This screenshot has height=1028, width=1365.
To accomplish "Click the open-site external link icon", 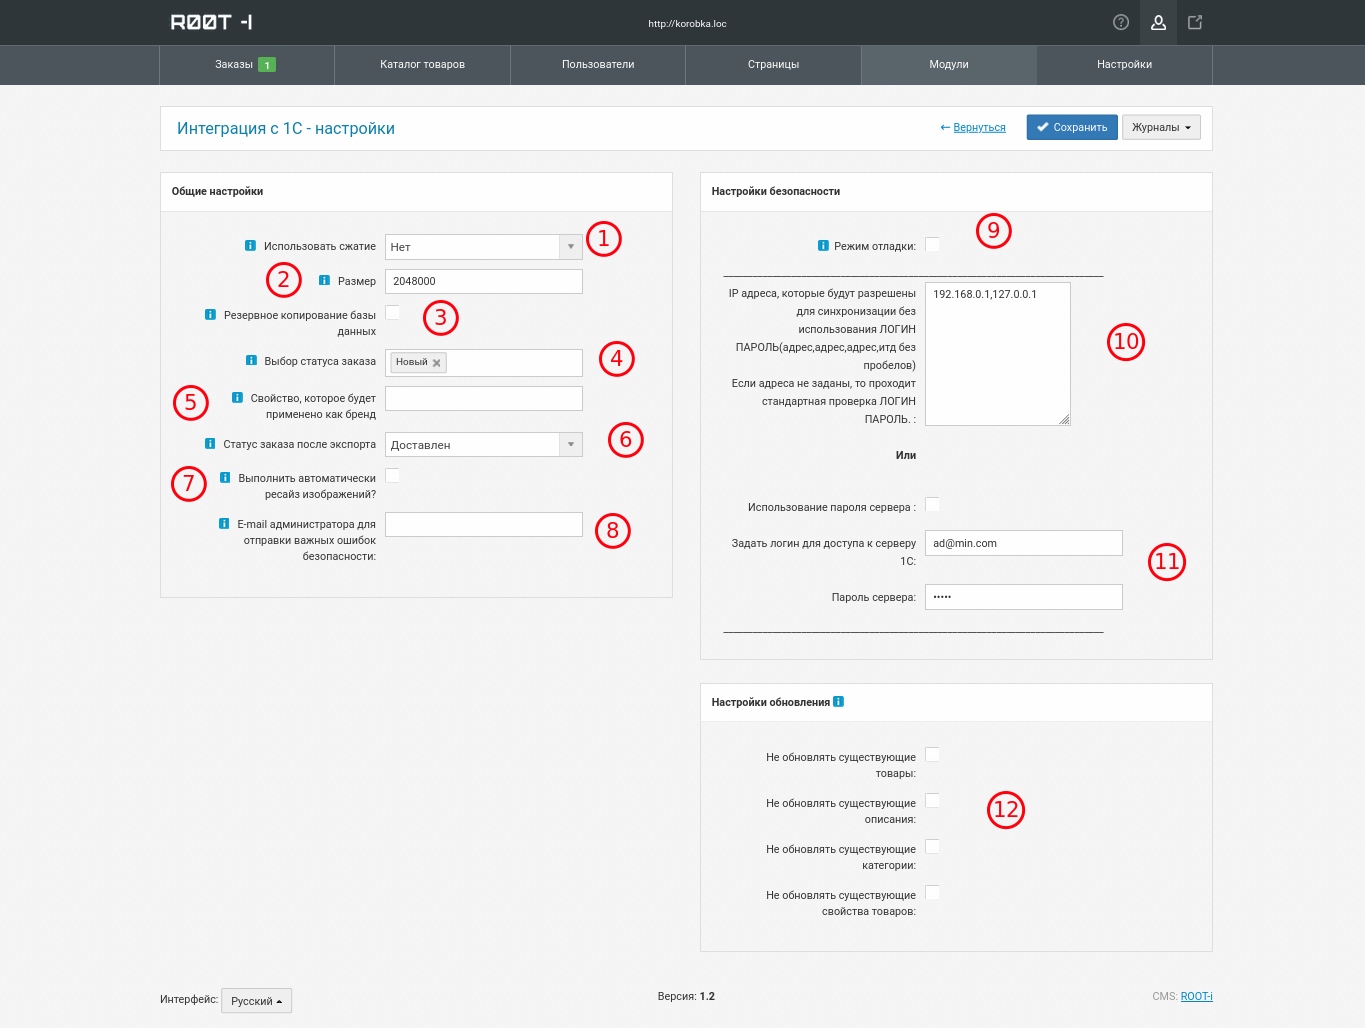I will pos(1195,22).
